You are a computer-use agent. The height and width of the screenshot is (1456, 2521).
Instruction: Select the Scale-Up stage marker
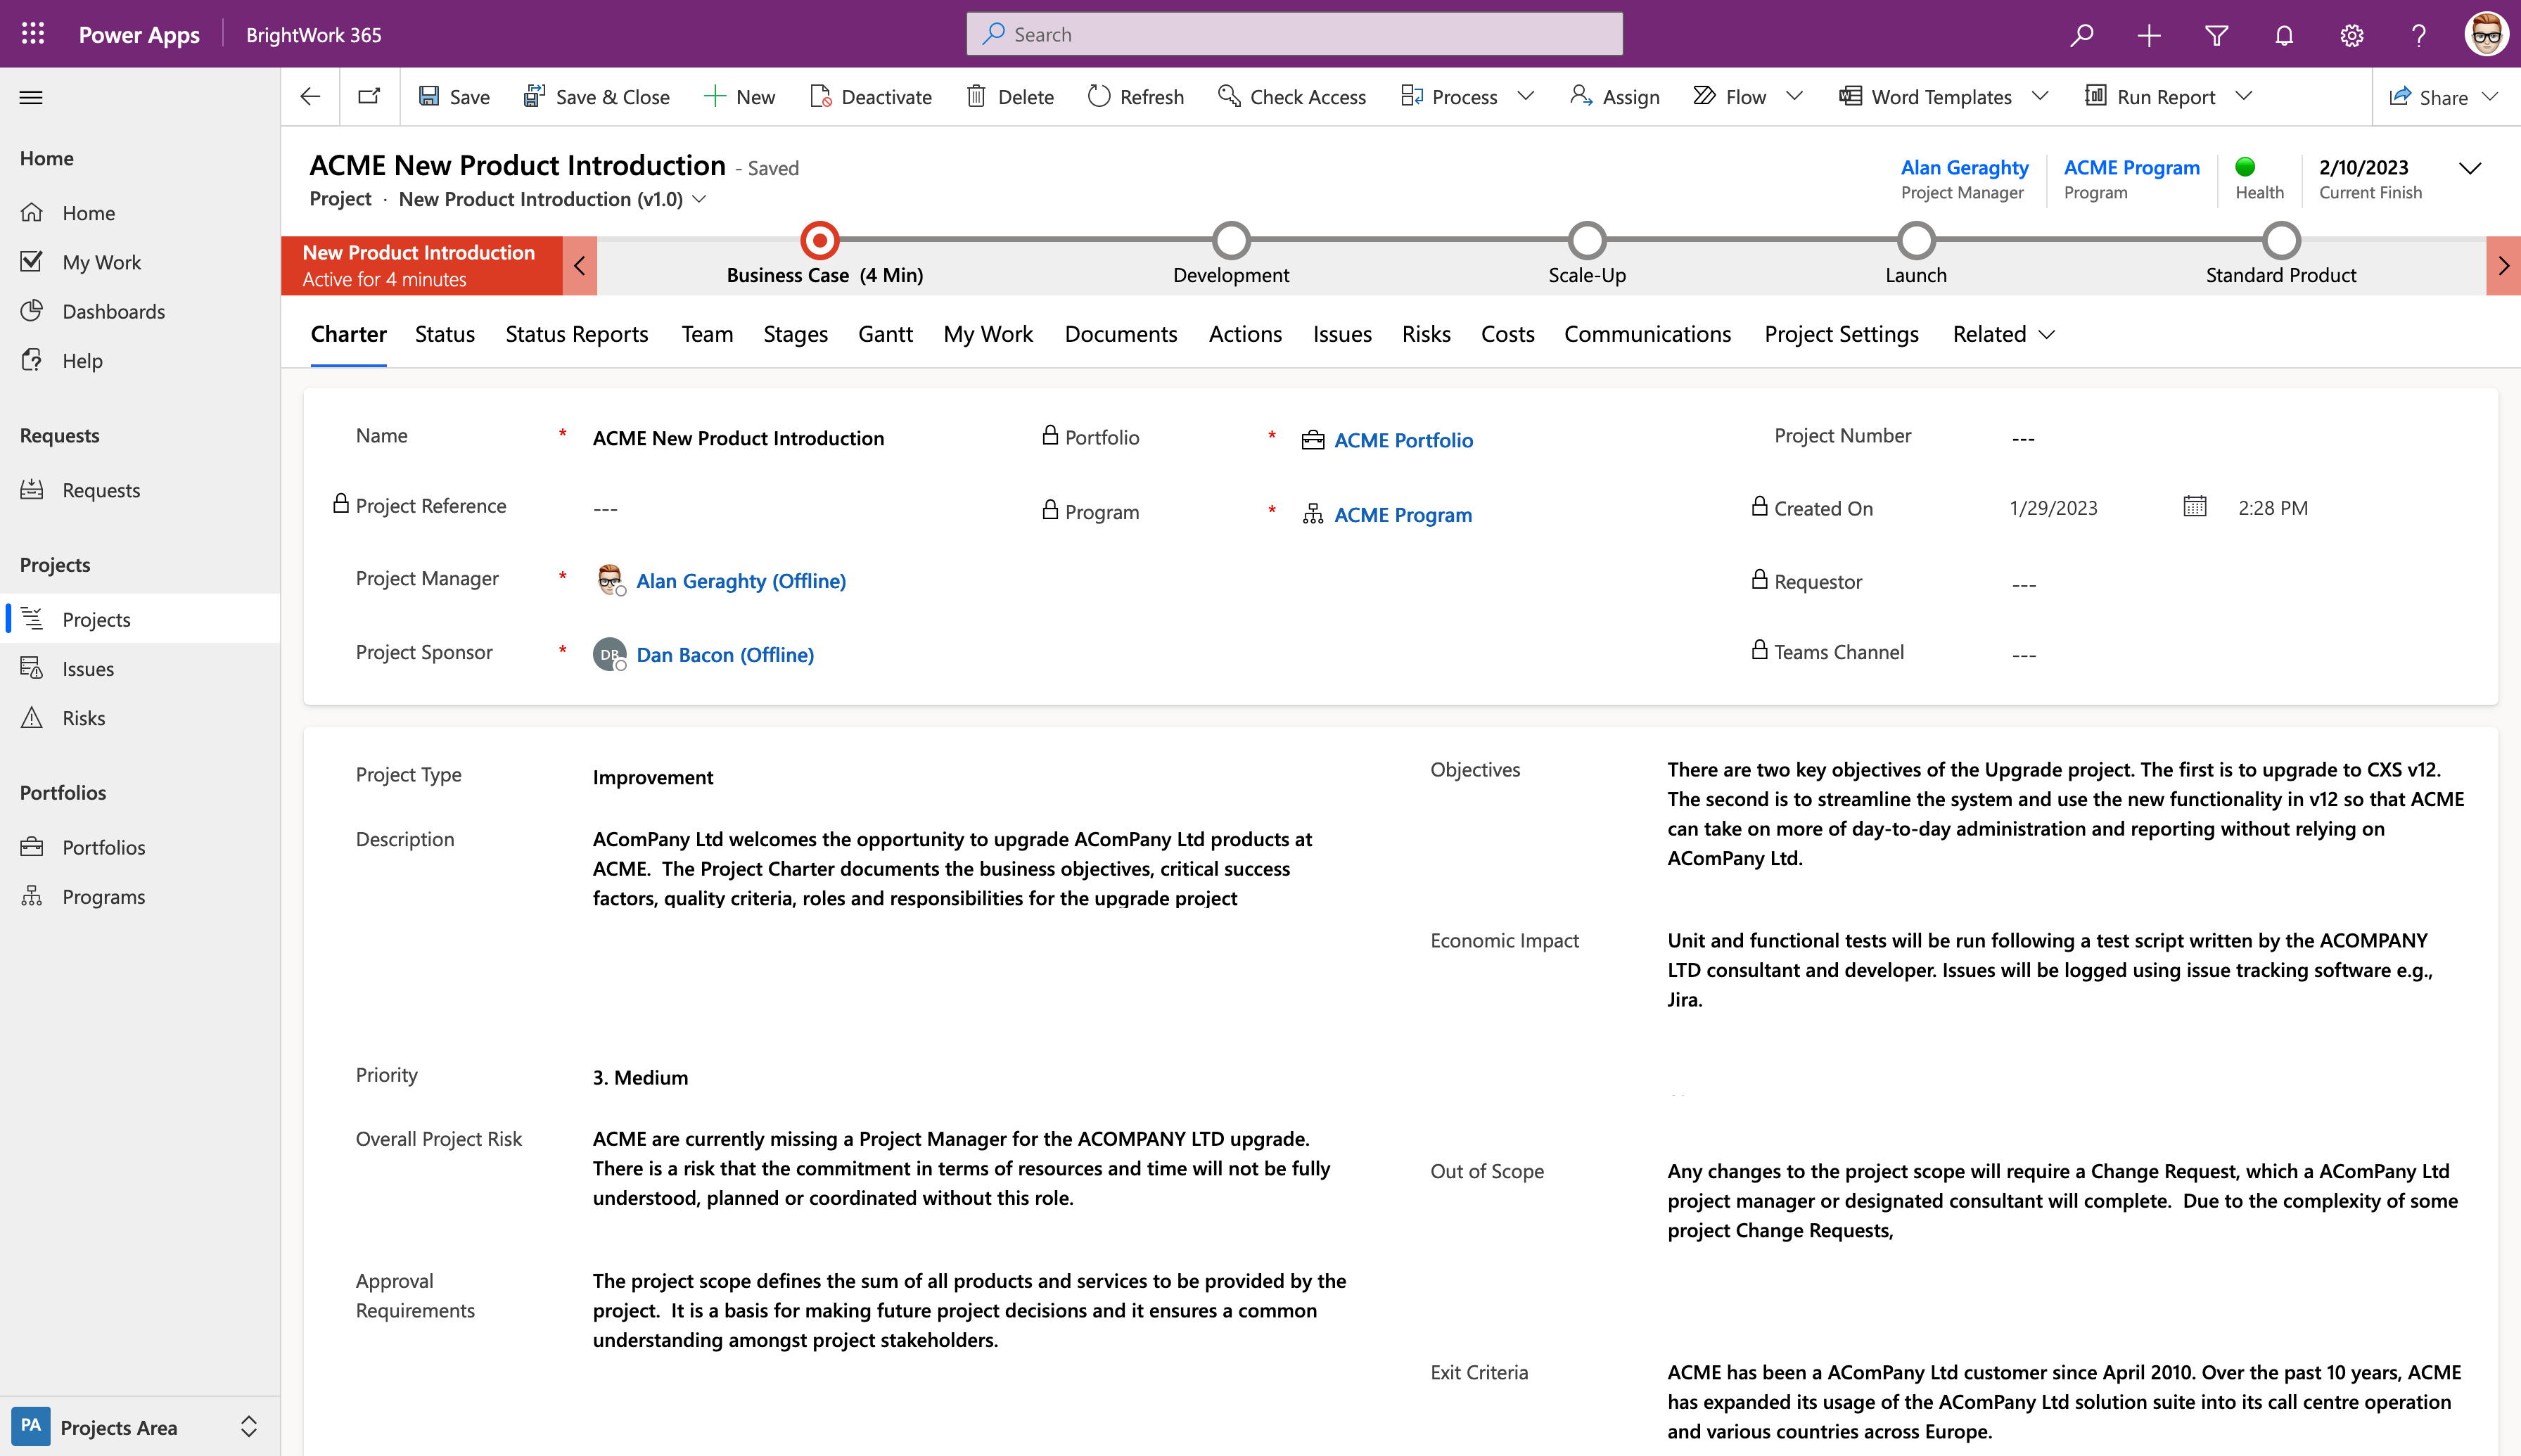(1587, 241)
